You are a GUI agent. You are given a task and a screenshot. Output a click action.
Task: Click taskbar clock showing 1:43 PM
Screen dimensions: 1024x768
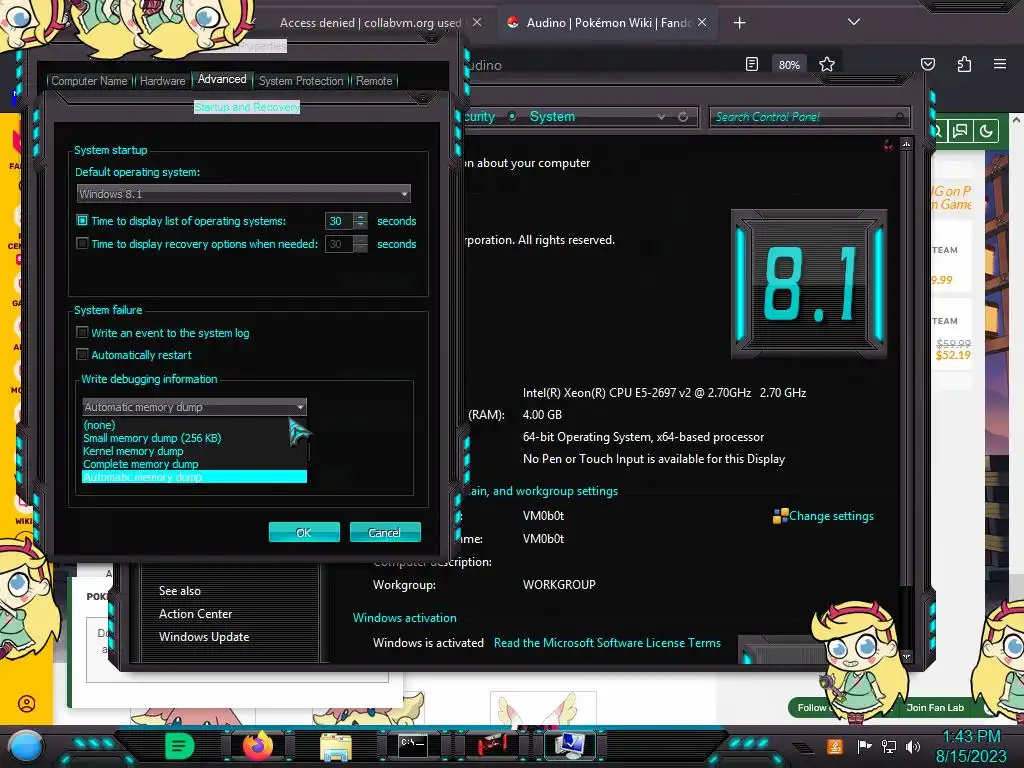(x=971, y=736)
